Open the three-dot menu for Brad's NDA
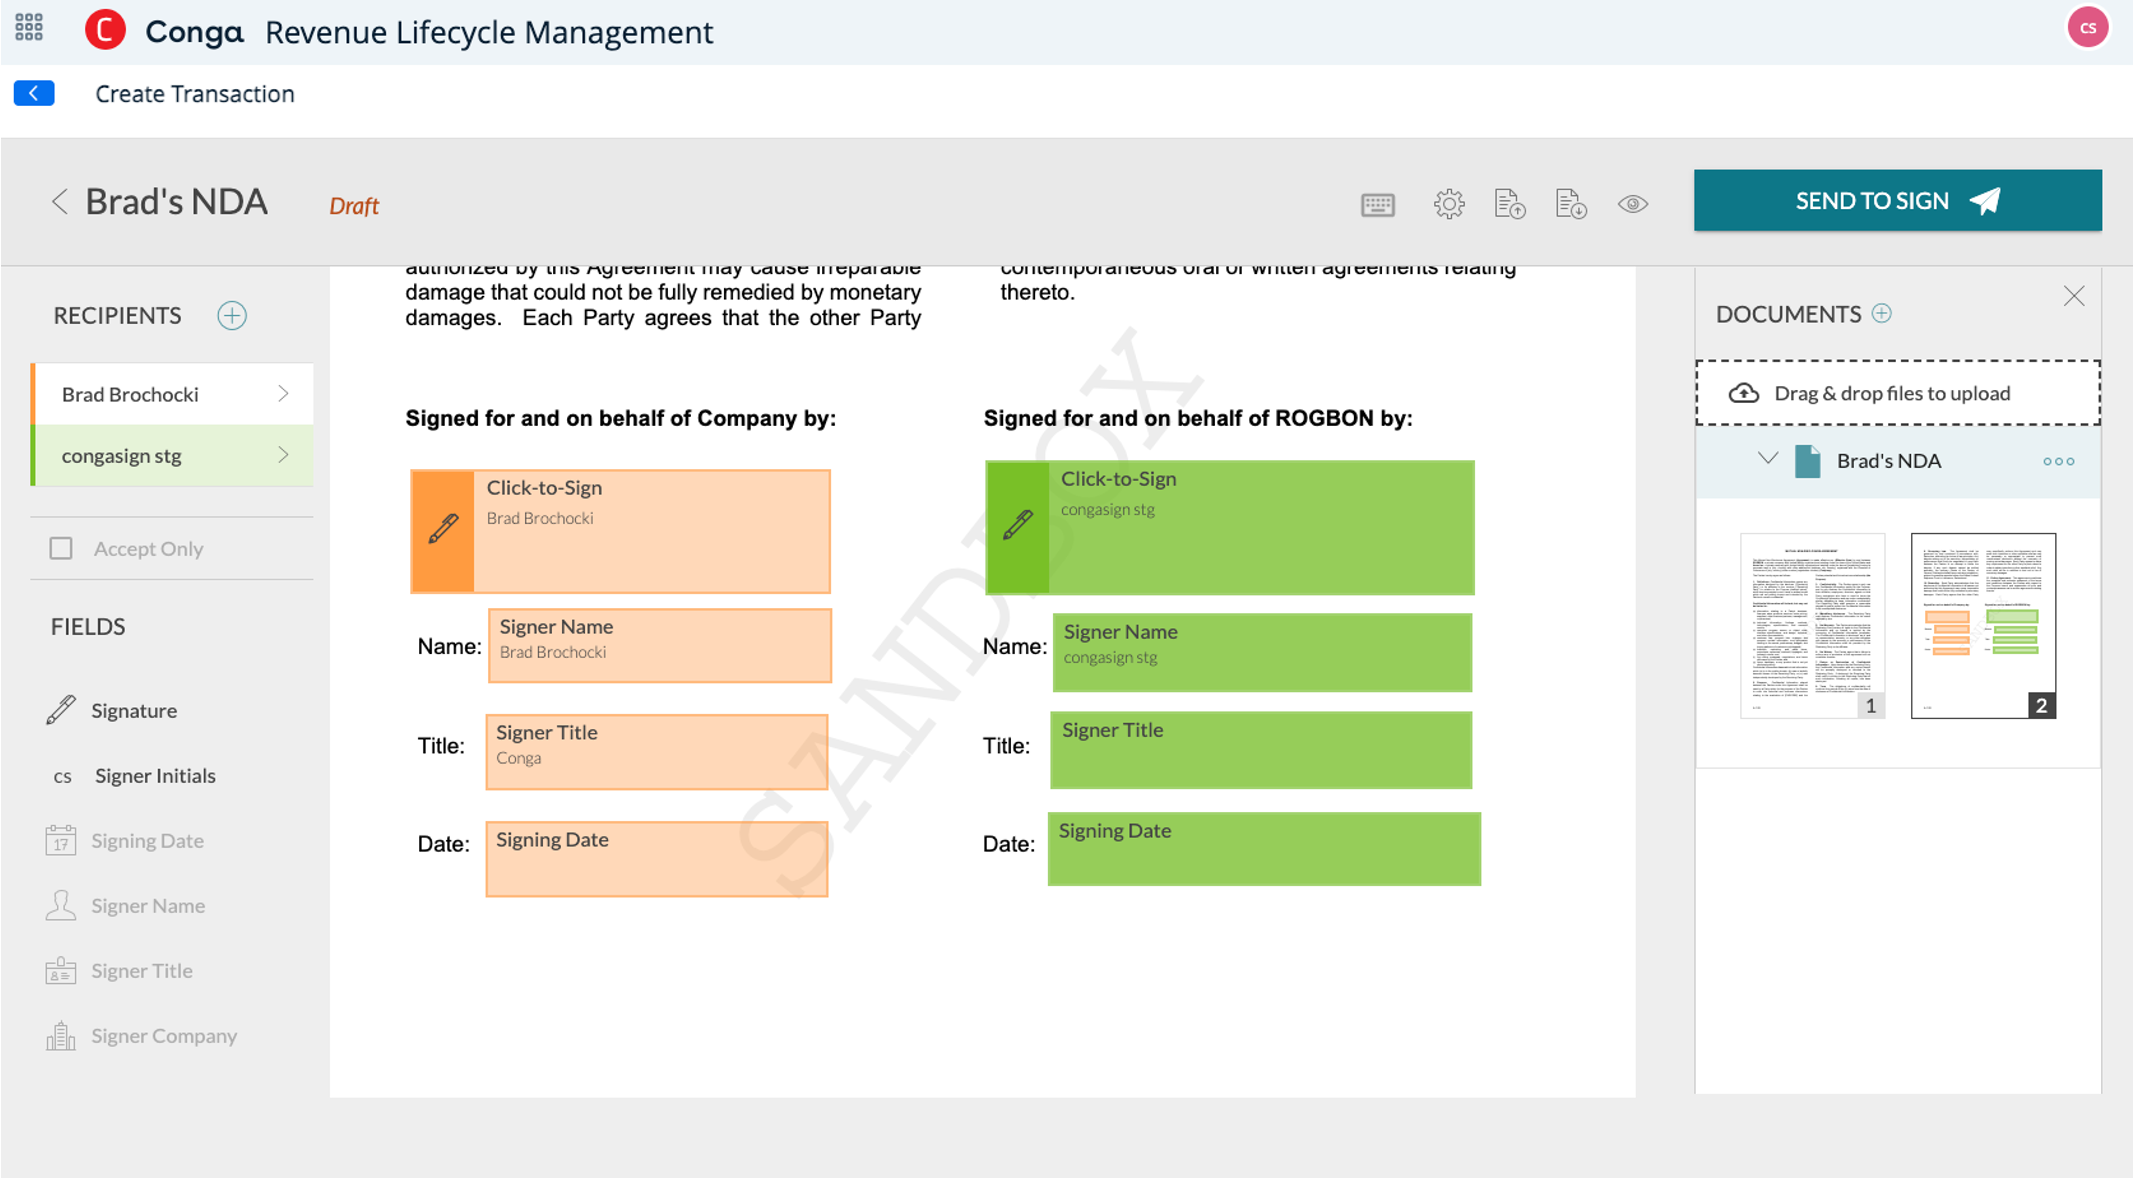The height and width of the screenshot is (1178, 2134). (x=2058, y=461)
